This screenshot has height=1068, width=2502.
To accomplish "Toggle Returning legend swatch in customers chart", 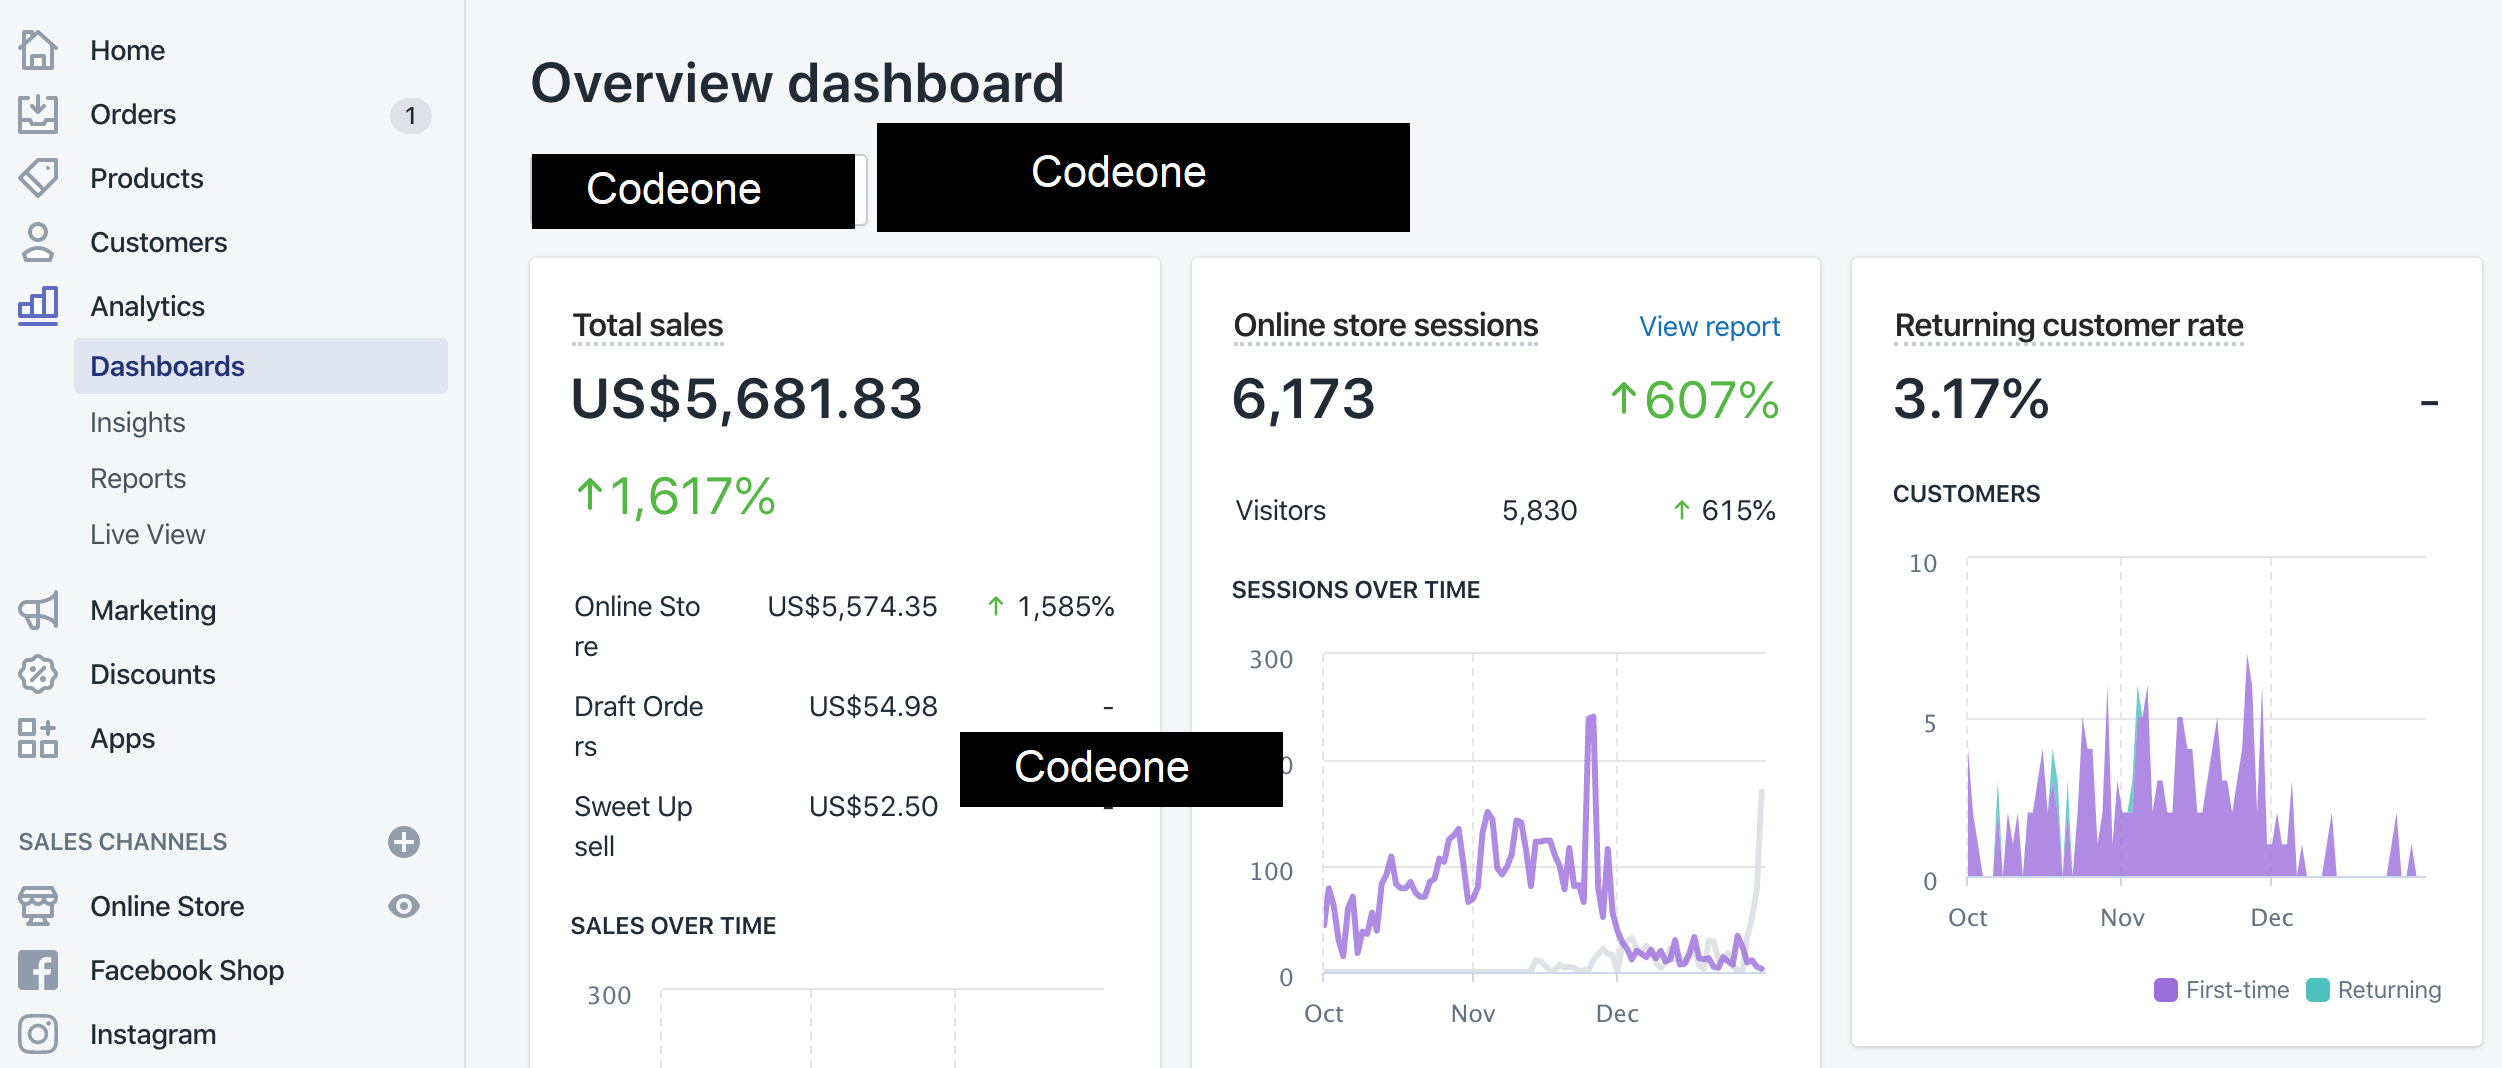I will pyautogui.click(x=2317, y=990).
